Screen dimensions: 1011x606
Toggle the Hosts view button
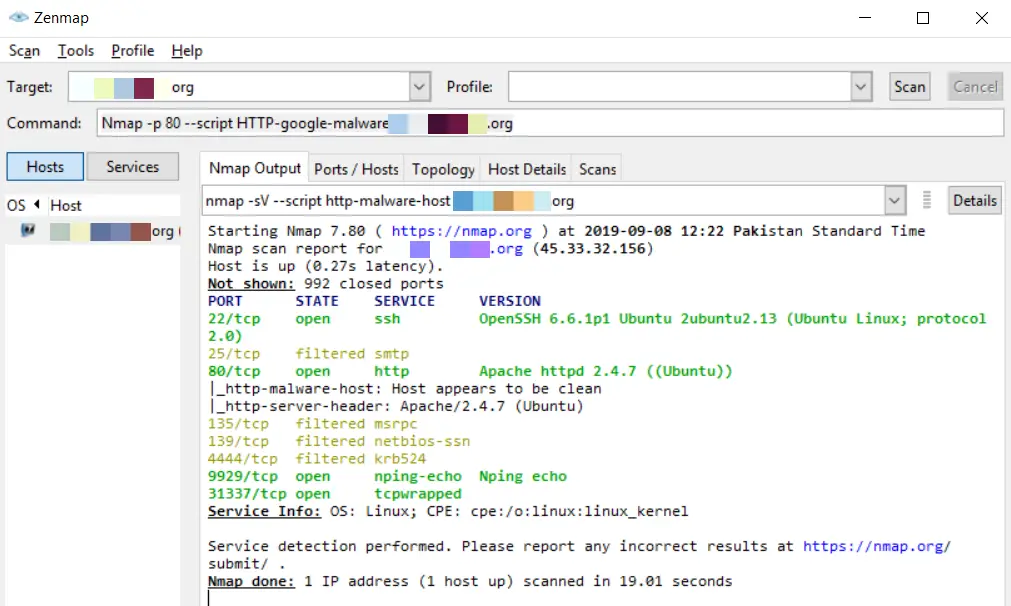45,167
